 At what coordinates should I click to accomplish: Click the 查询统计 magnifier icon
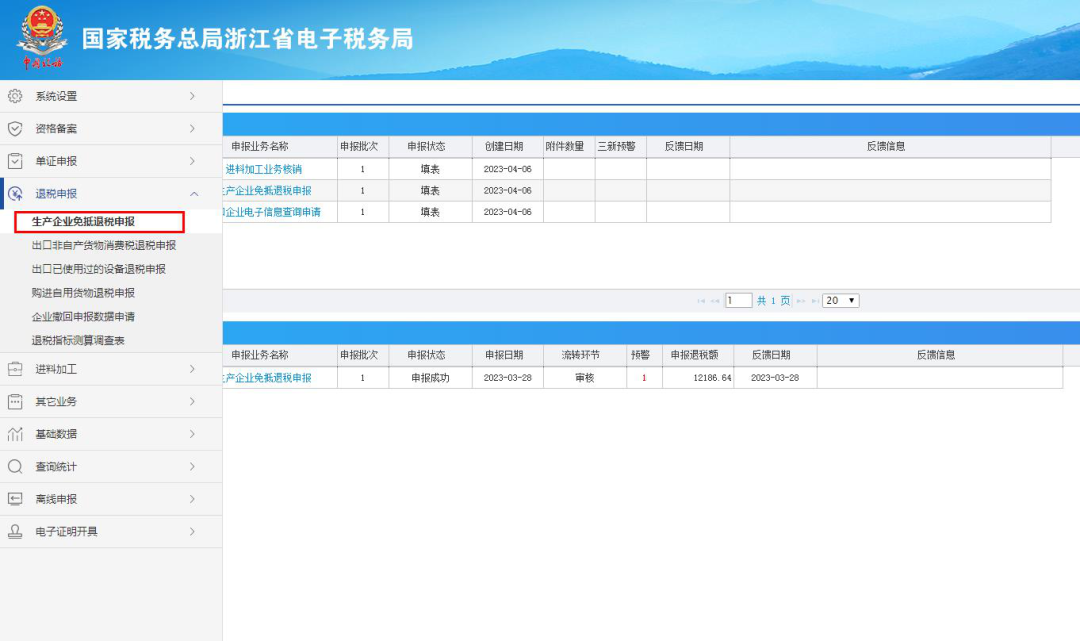[x=14, y=467]
